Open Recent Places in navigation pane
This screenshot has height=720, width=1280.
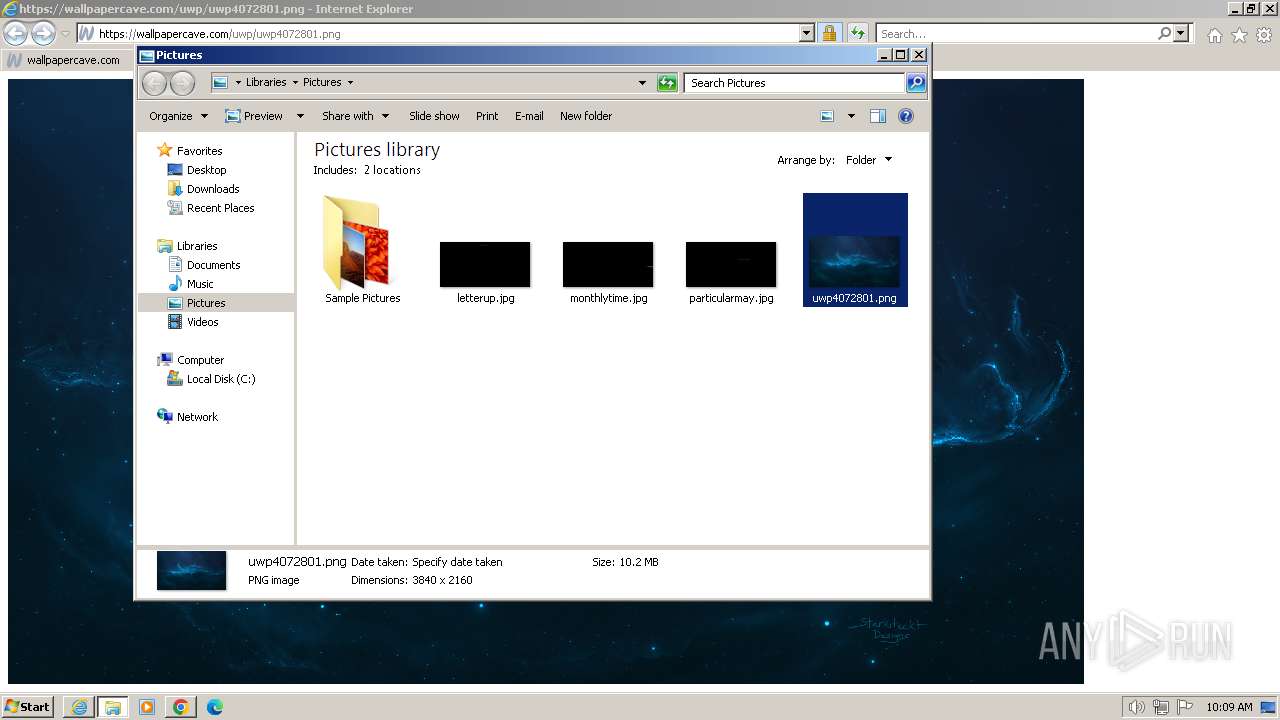pyautogui.click(x=220, y=208)
